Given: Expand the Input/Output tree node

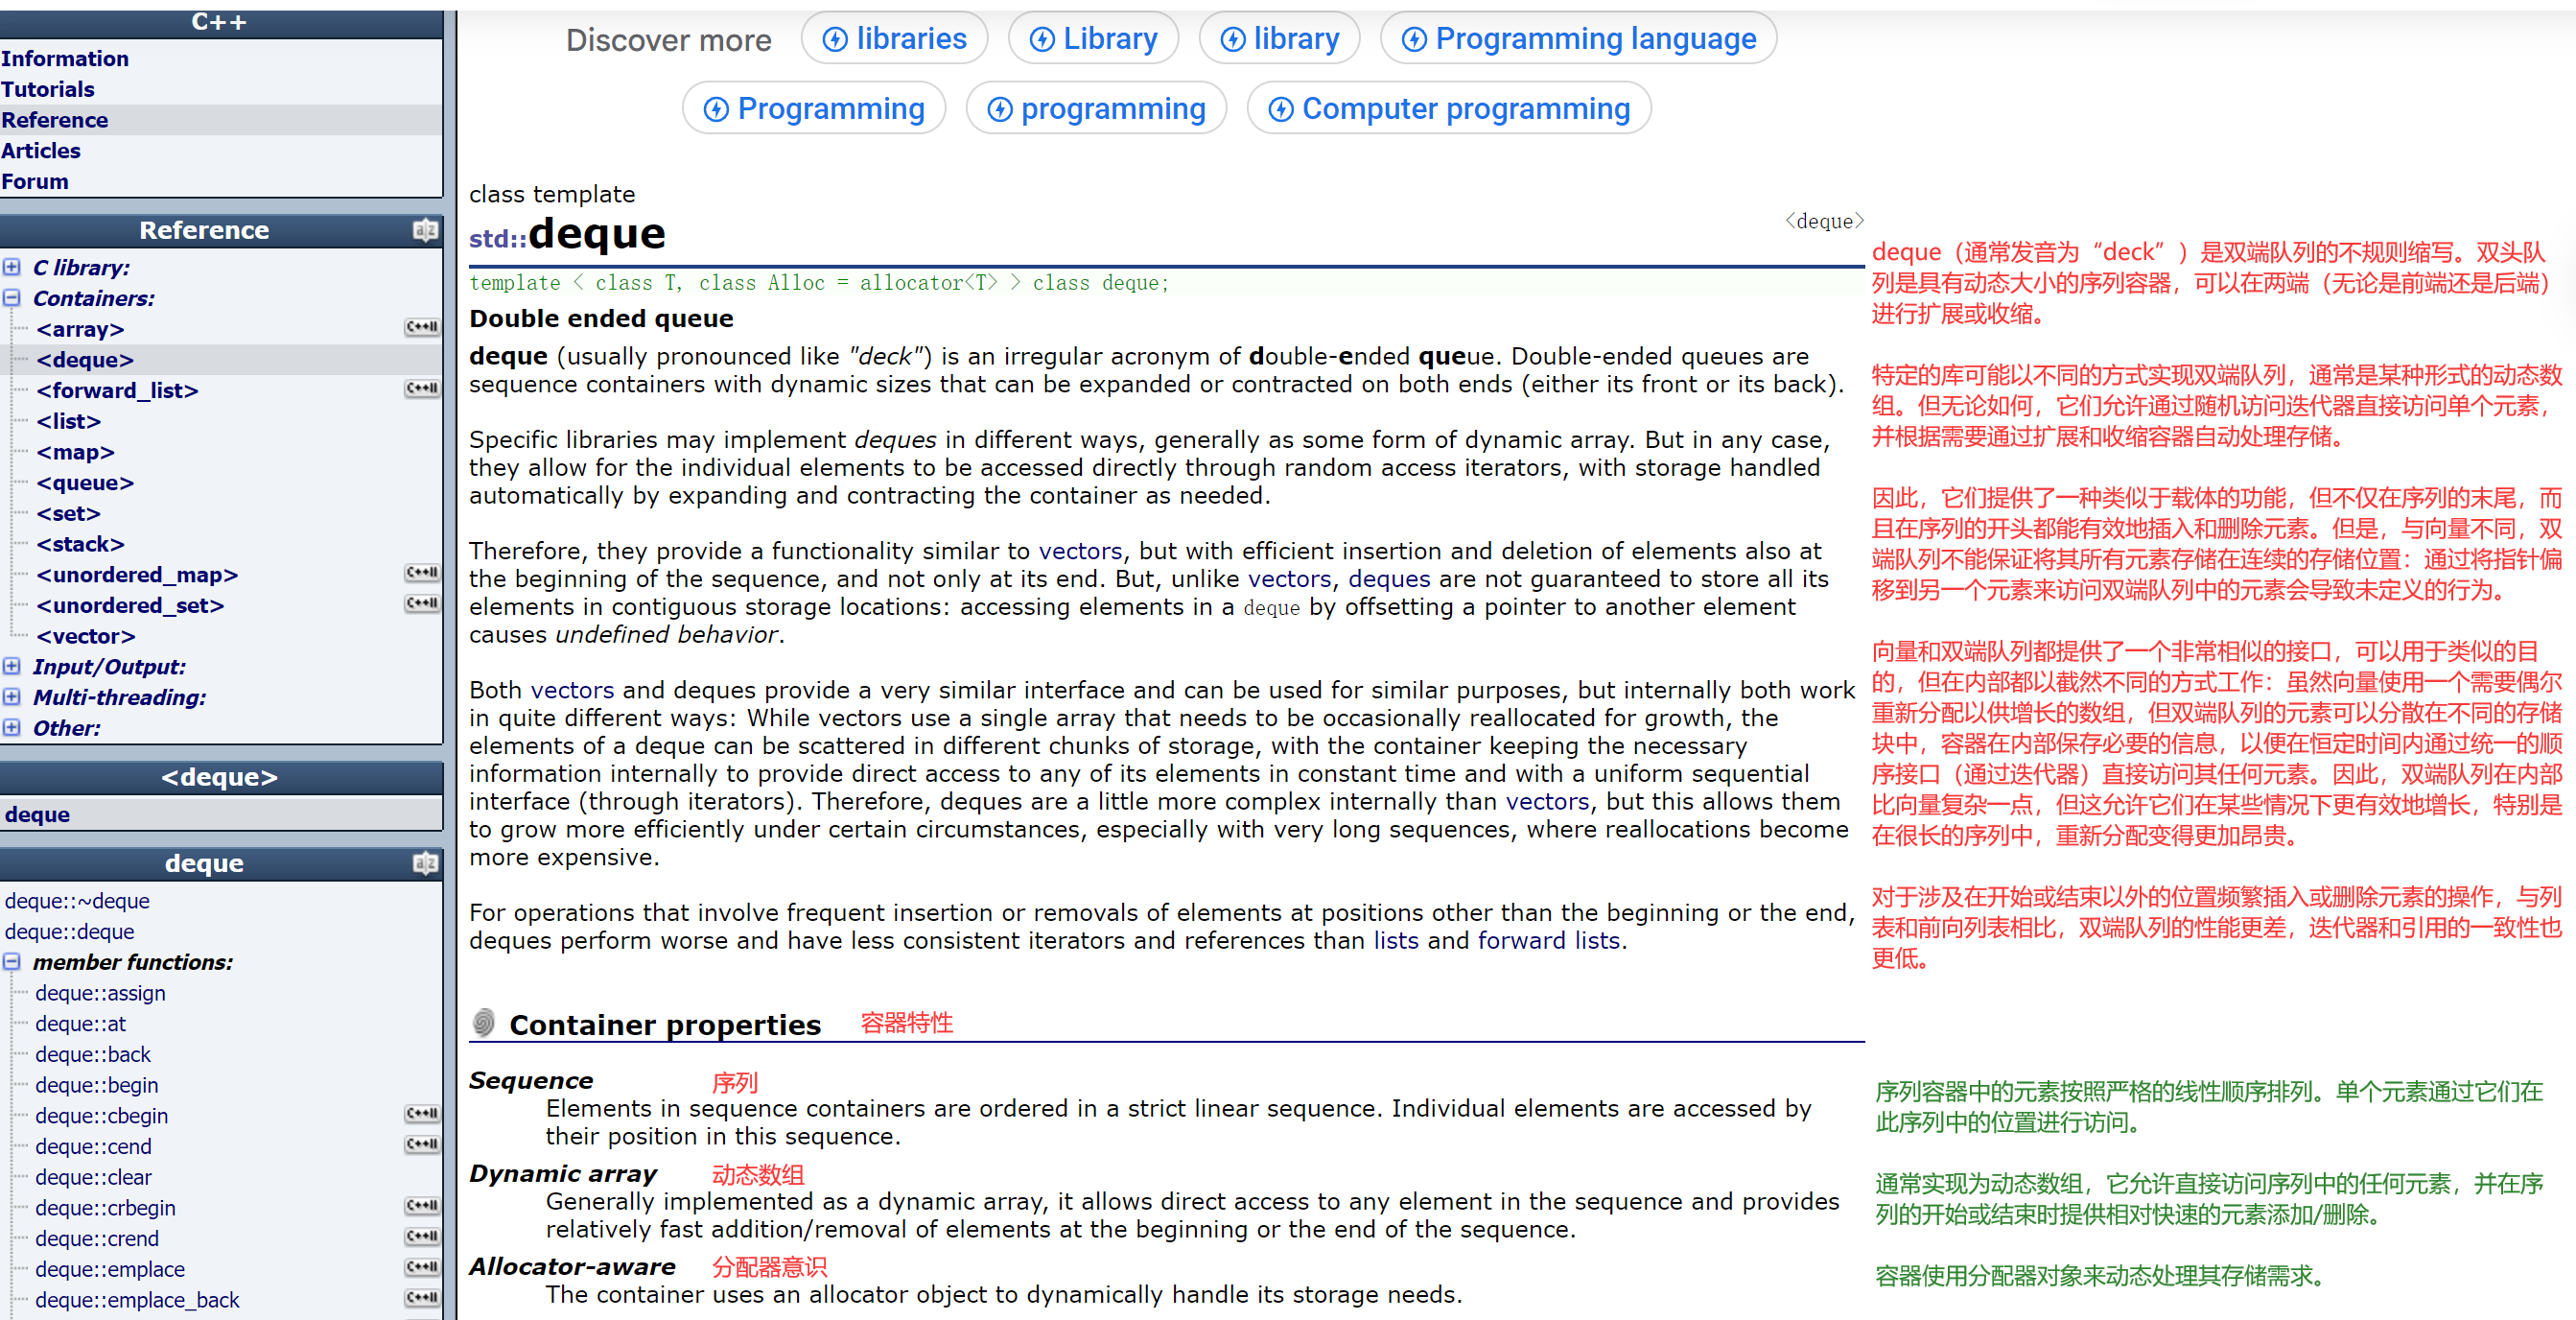Looking at the screenshot, I should 11,666.
